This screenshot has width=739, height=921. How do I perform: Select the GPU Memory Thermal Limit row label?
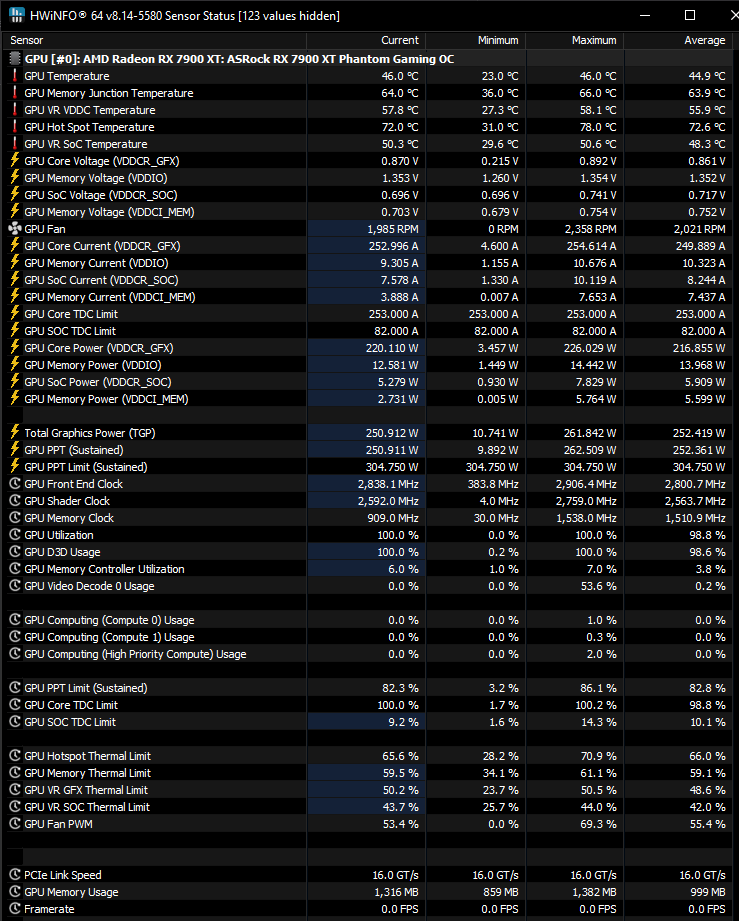[x=88, y=773]
